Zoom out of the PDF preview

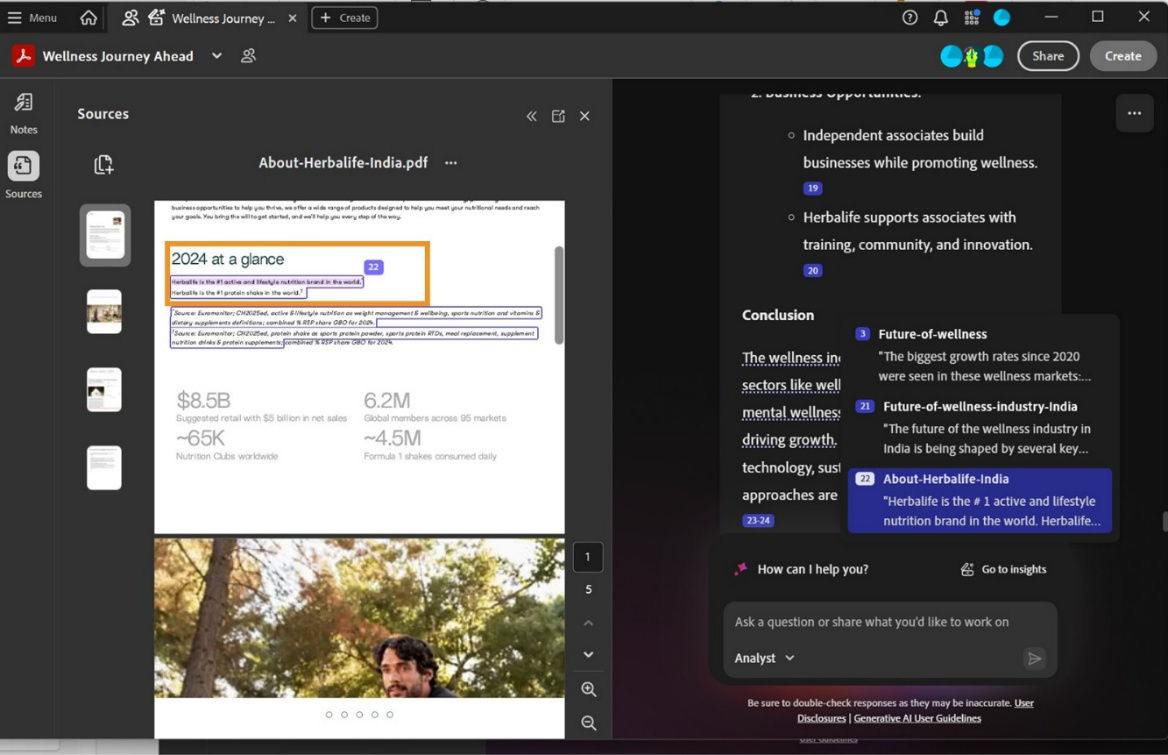588,722
